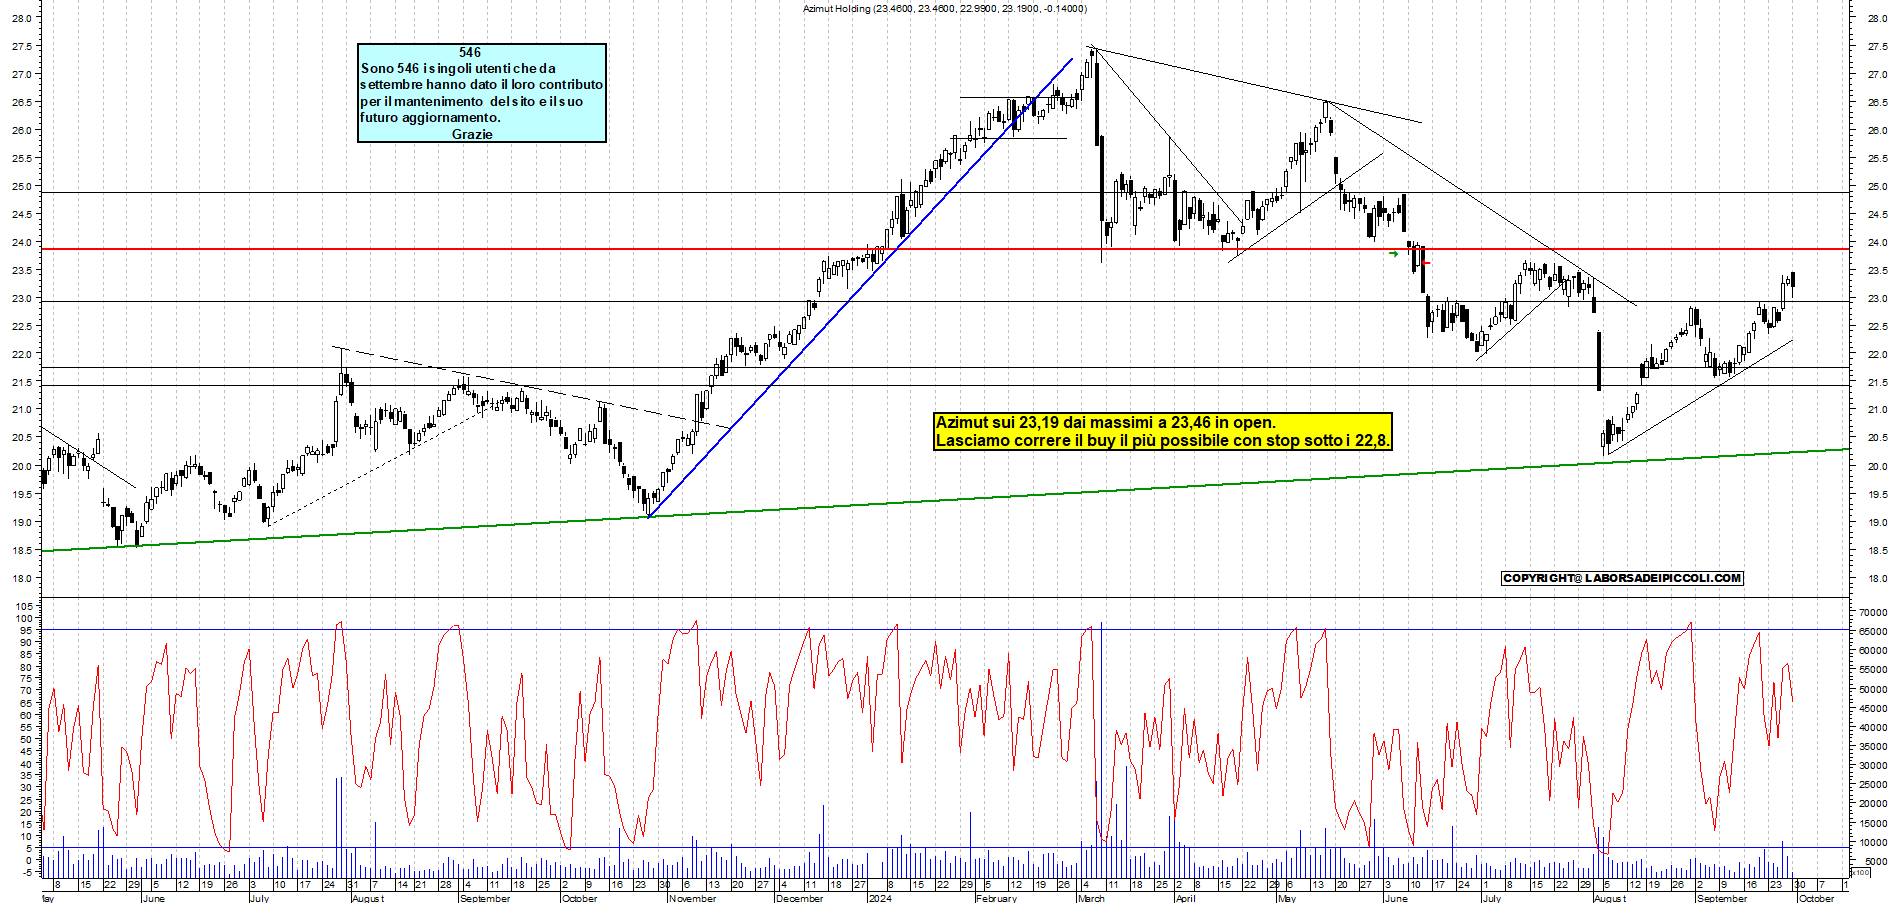1890x903 pixels.
Task: Click the "February" label on the date axis
Action: tap(996, 898)
